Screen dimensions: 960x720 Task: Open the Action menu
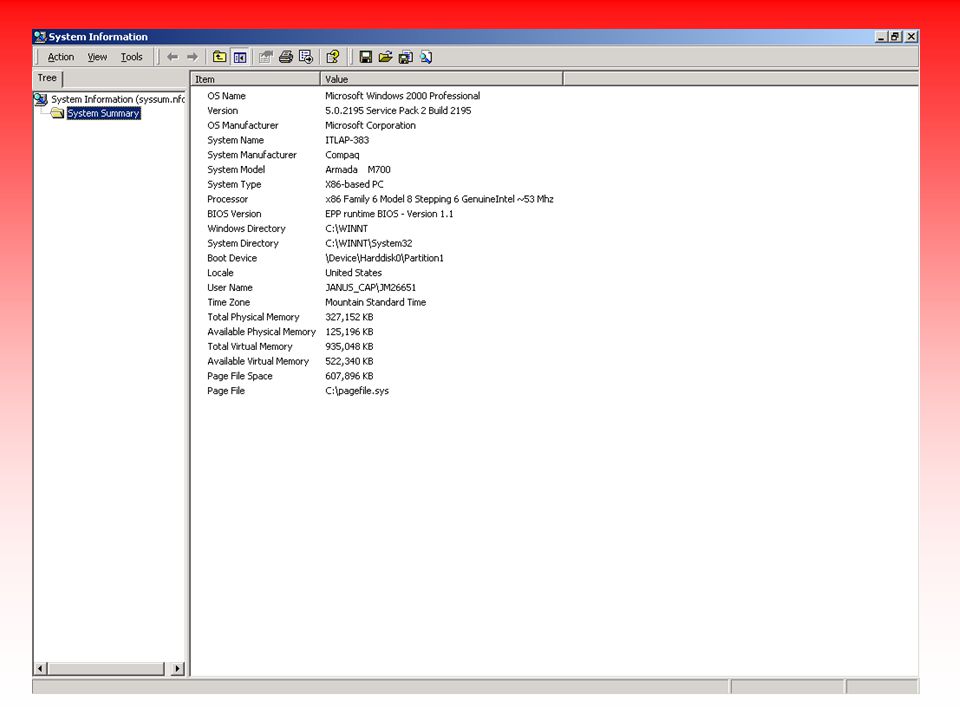(61, 57)
